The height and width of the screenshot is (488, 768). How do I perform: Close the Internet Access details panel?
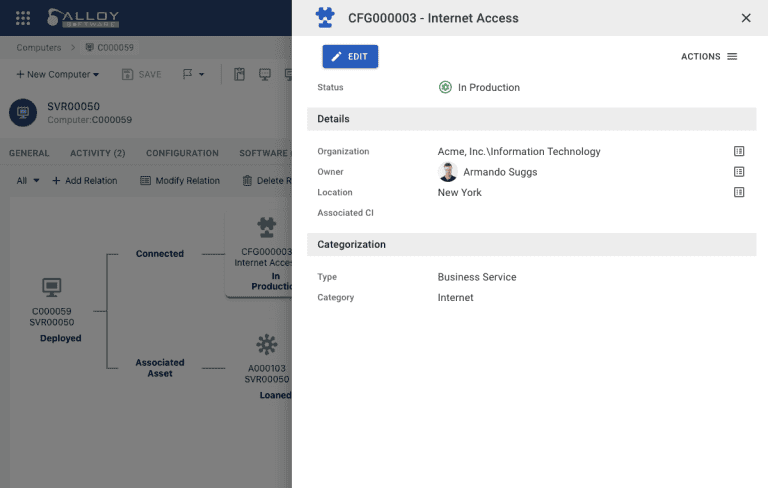pos(745,18)
